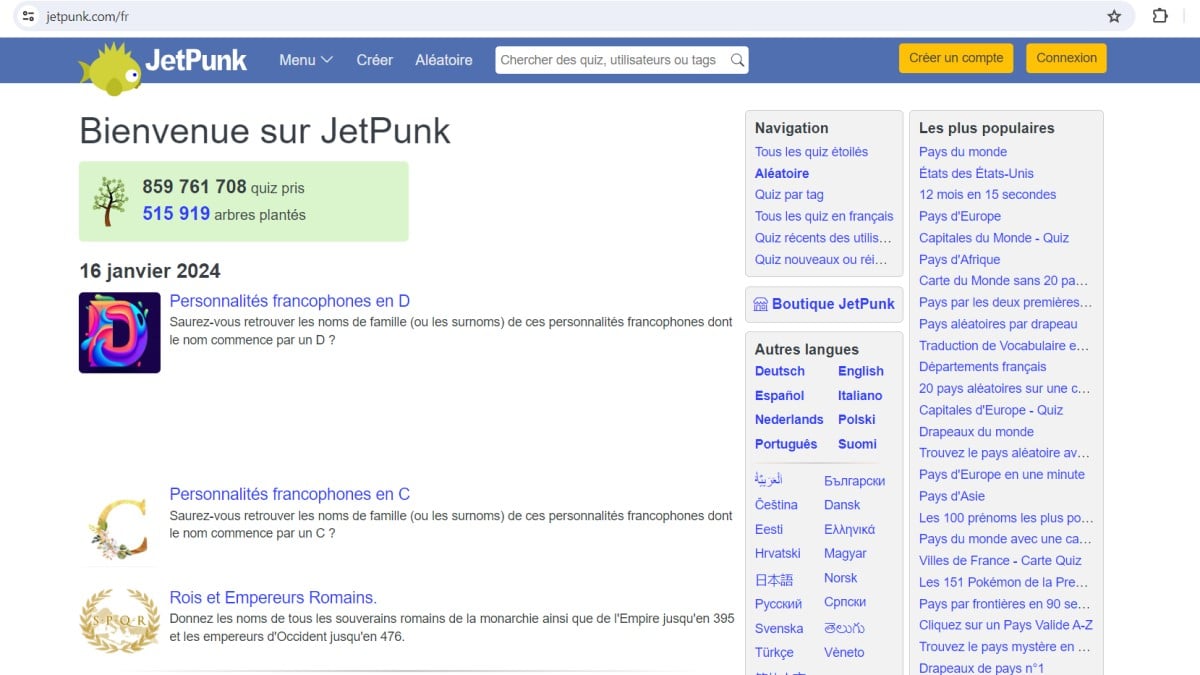Switch language to English
Screen dimensions: 1200x675
(860, 371)
